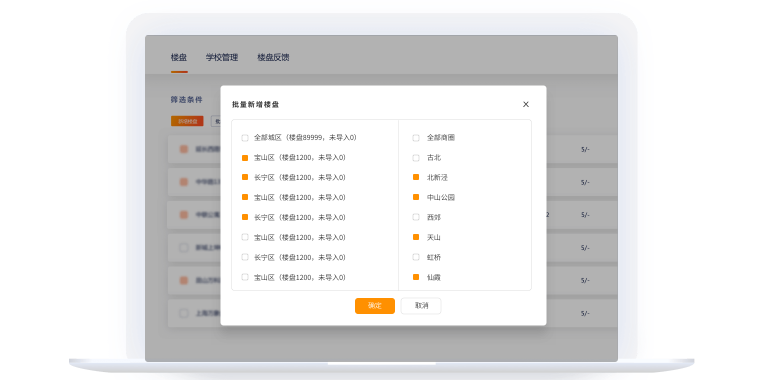Click the orange button under 筛选条件
The width and height of the screenshot is (760, 380).
tap(187, 121)
